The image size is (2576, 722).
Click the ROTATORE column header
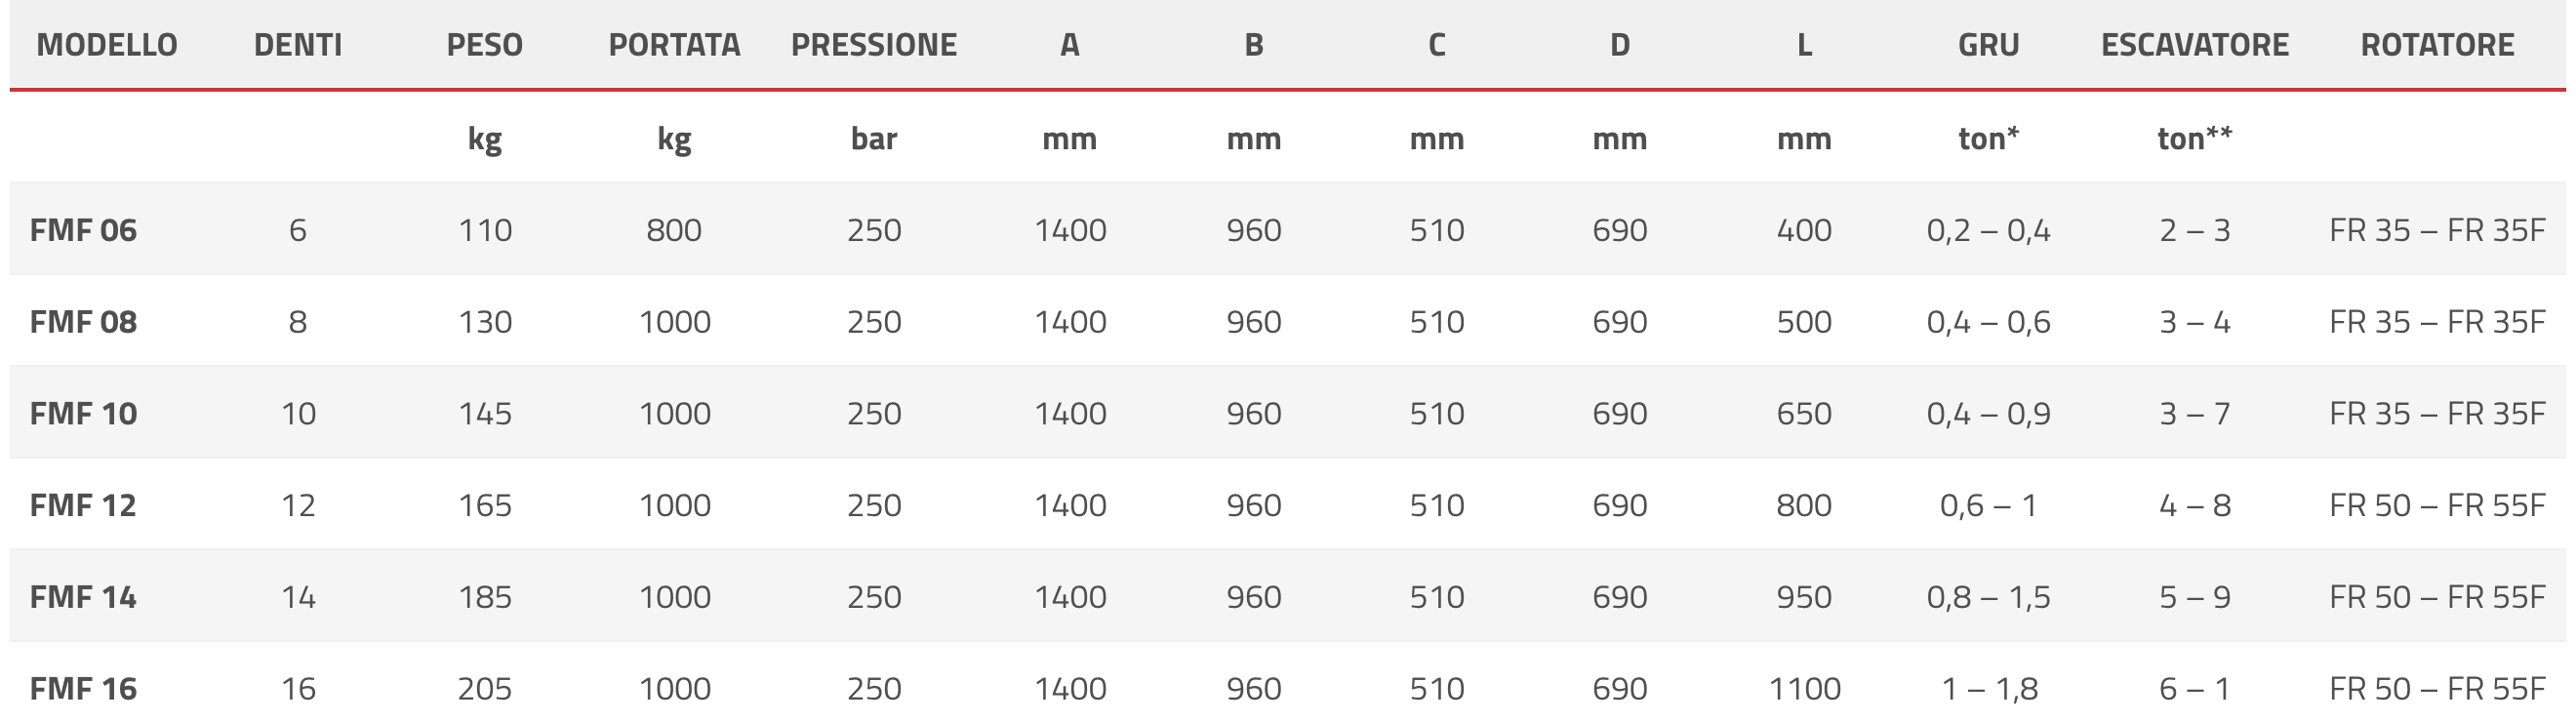tap(2437, 45)
